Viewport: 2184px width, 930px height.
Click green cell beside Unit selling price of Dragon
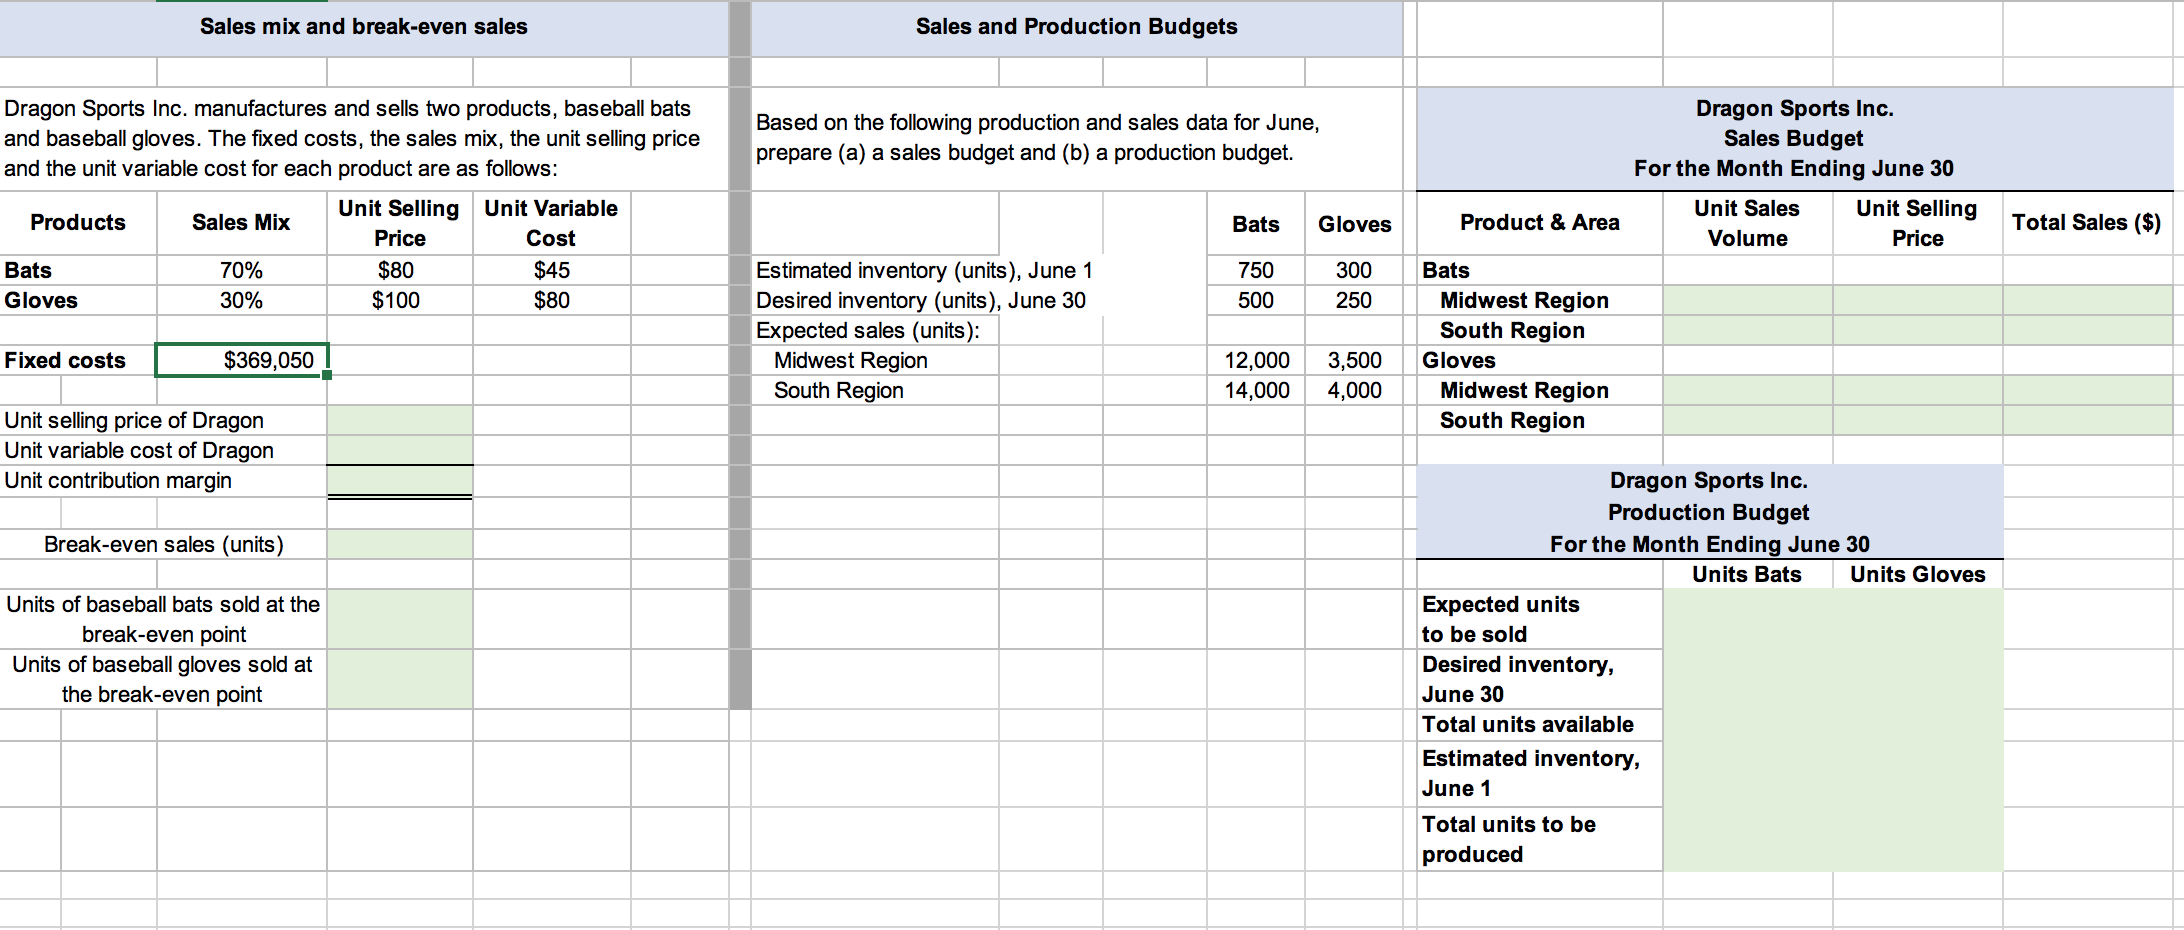pyautogui.click(x=400, y=420)
